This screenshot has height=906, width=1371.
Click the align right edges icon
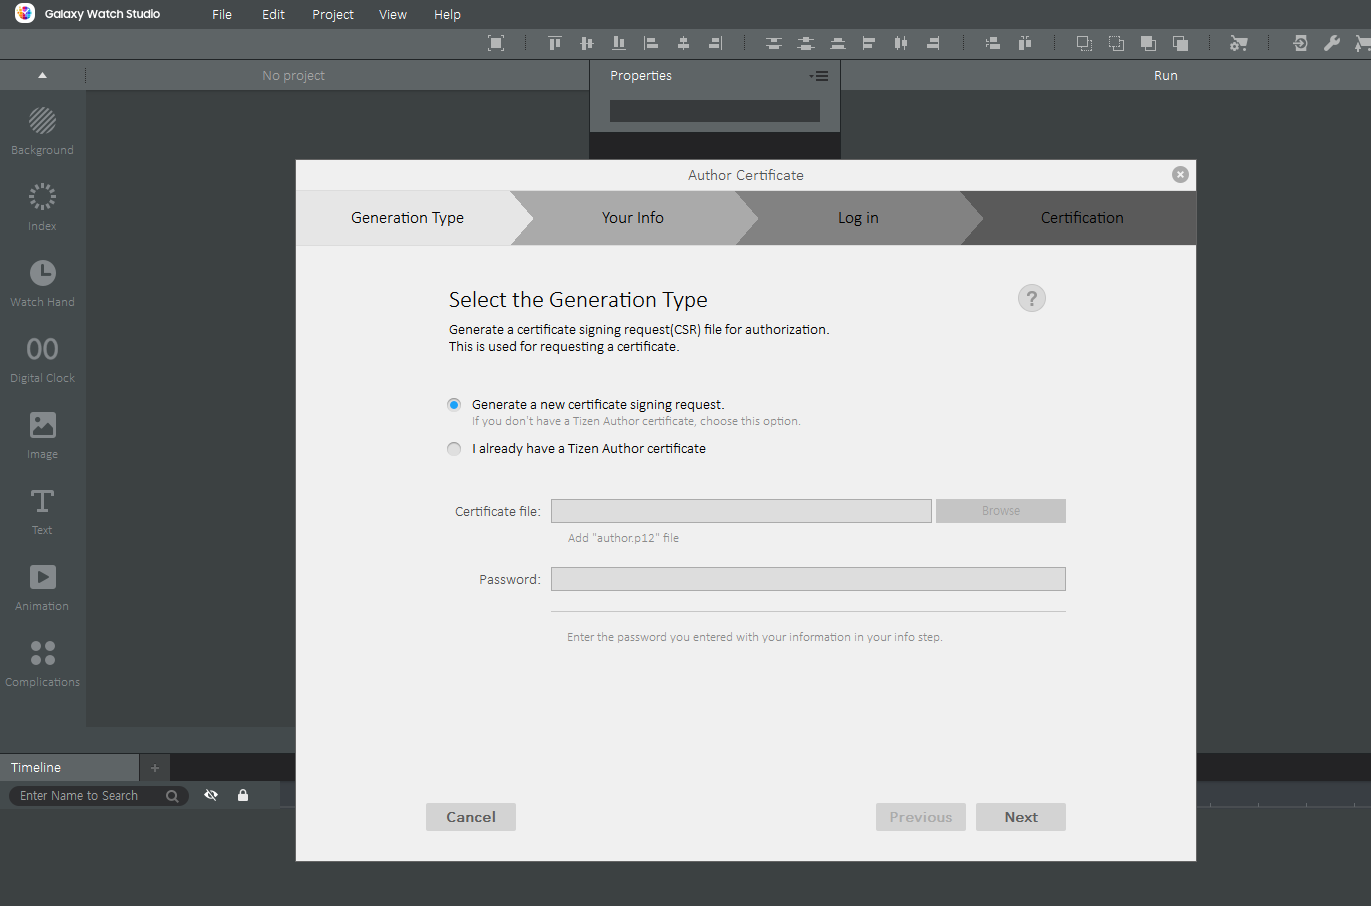pos(715,43)
